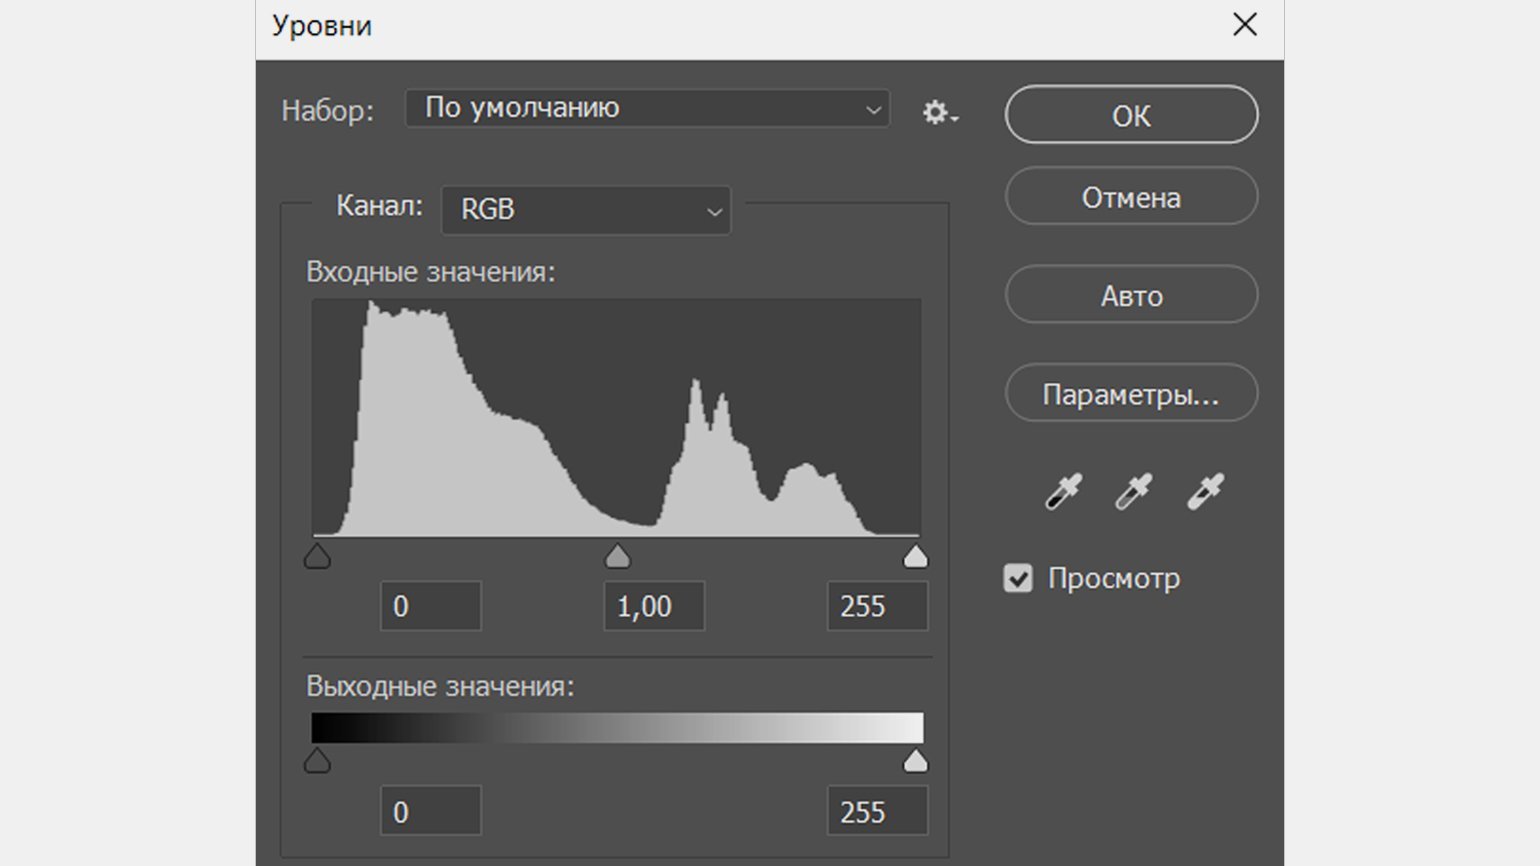Grab the output highlights white slider
Screen dimensions: 1540x866
coord(915,761)
